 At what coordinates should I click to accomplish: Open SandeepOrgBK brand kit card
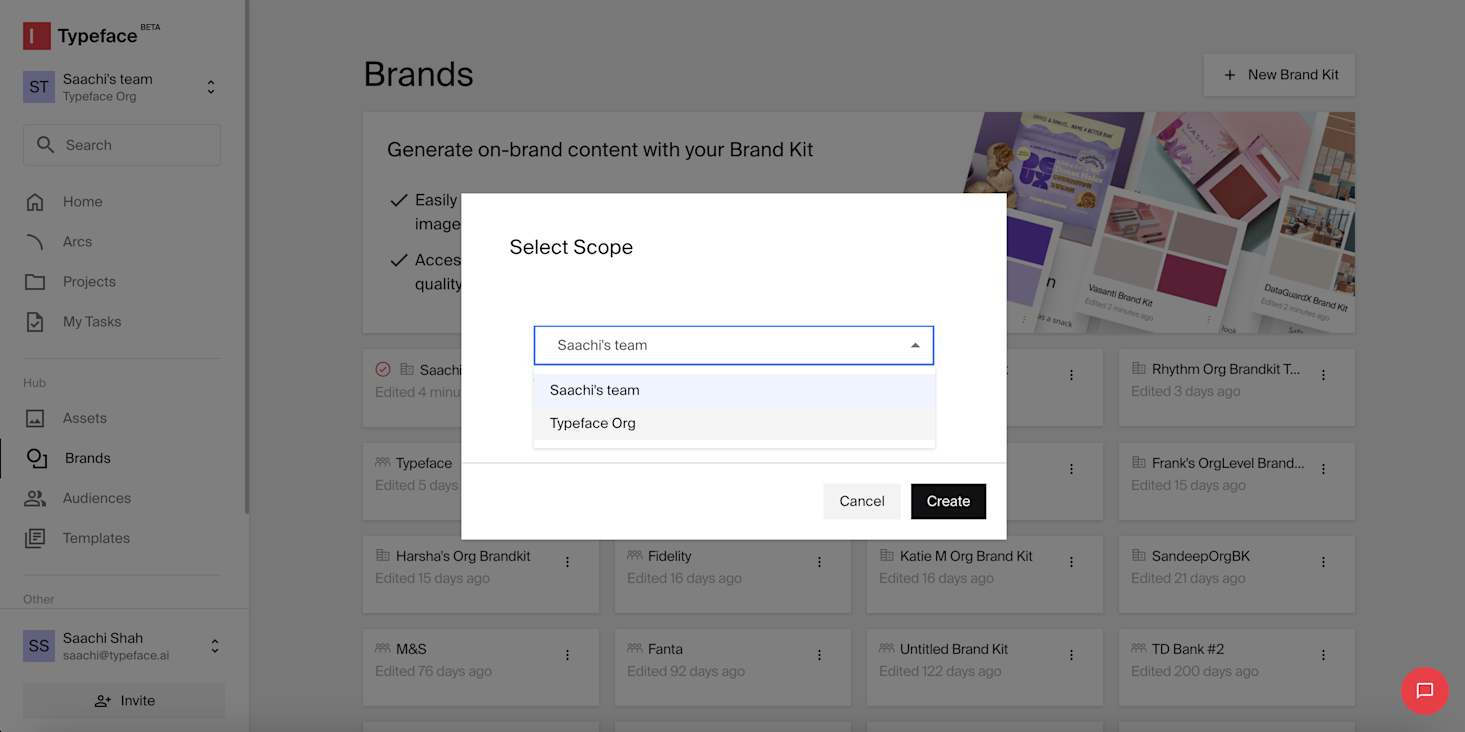pyautogui.click(x=1237, y=574)
